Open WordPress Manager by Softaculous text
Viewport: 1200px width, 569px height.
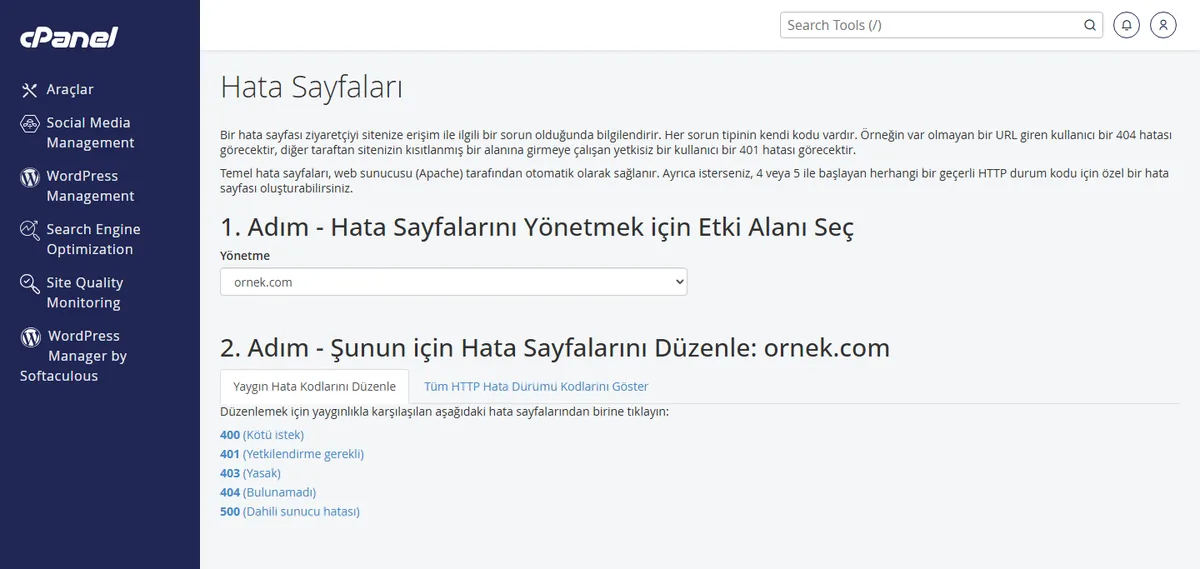tap(74, 356)
